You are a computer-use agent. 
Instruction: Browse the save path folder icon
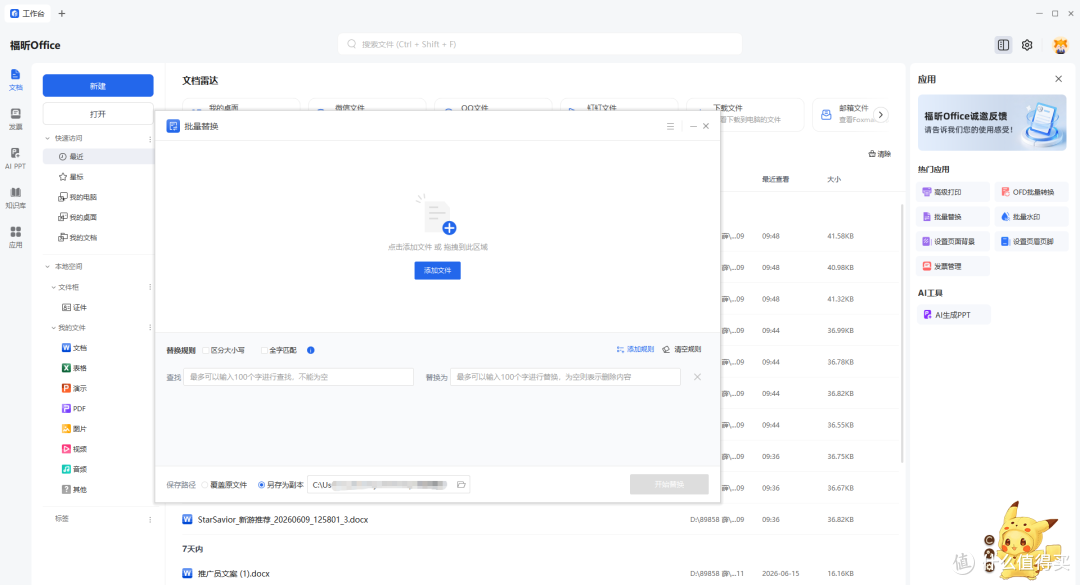tap(461, 484)
